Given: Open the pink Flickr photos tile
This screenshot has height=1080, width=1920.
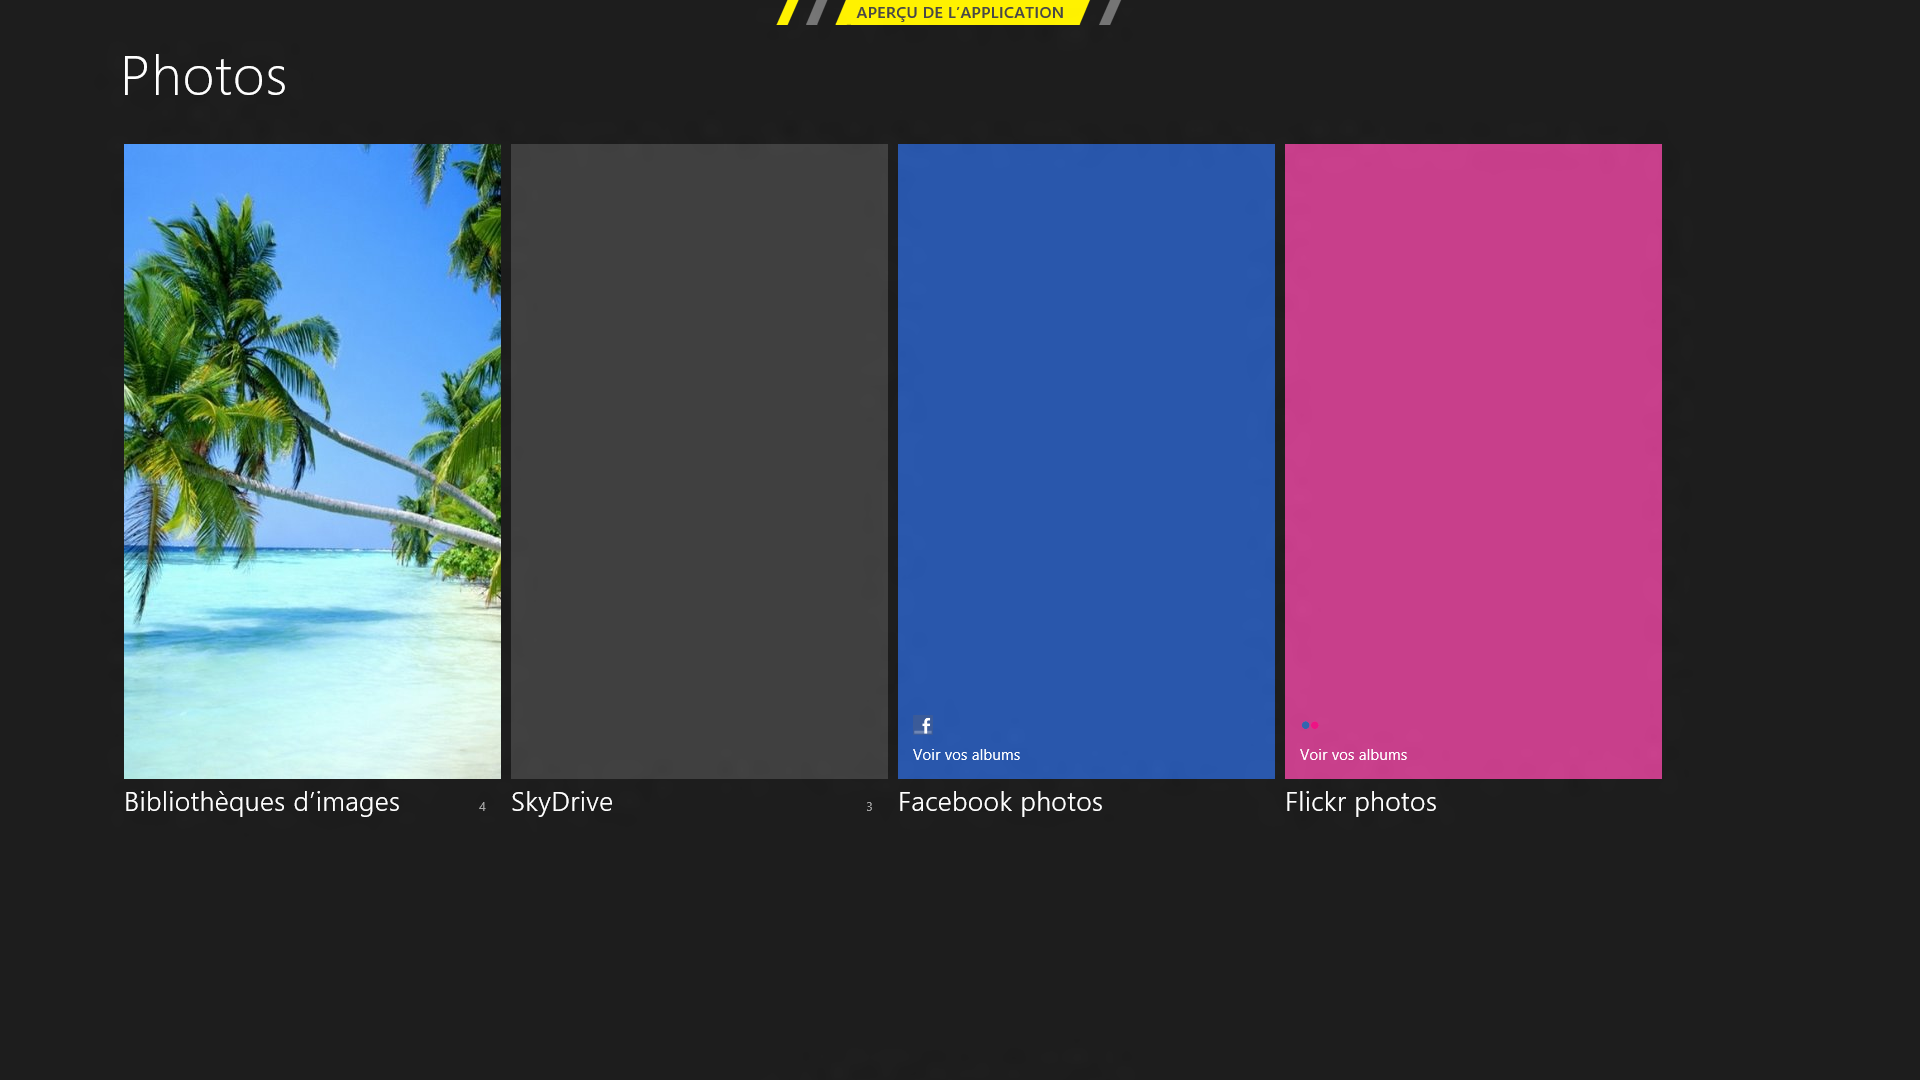Looking at the screenshot, I should coord(1473,461).
